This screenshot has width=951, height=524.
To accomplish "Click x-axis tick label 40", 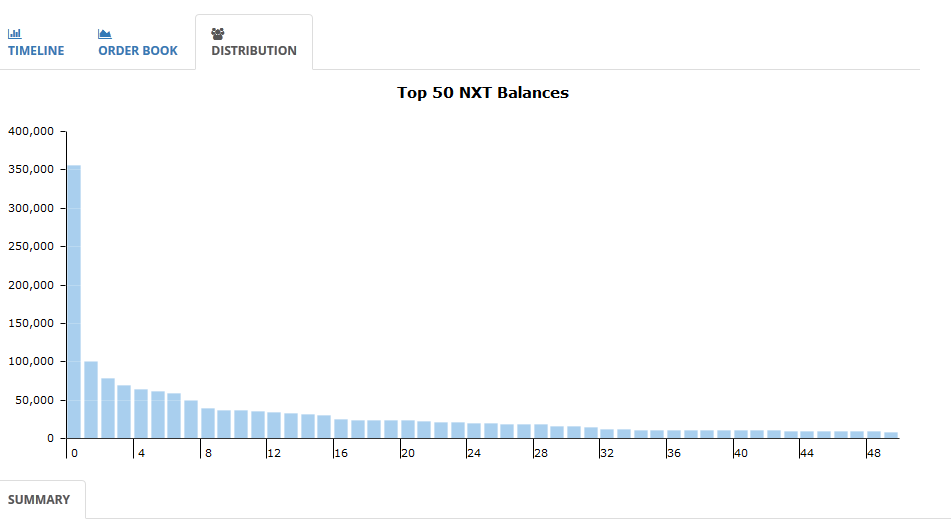I will point(741,453).
